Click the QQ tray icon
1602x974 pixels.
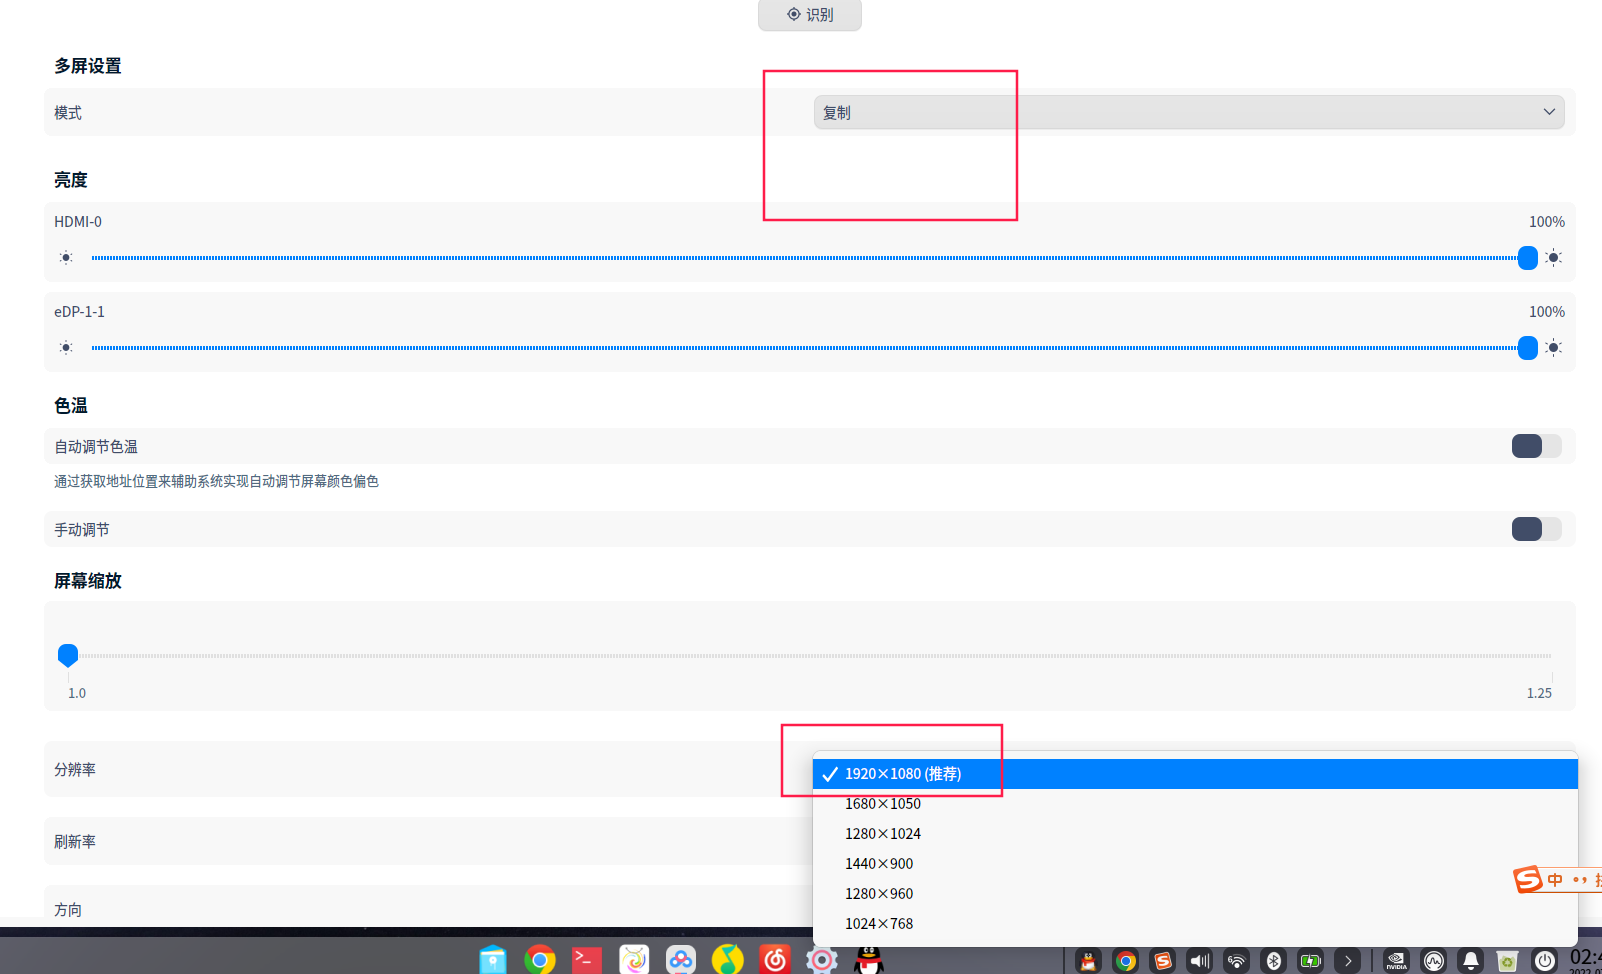tap(1088, 961)
